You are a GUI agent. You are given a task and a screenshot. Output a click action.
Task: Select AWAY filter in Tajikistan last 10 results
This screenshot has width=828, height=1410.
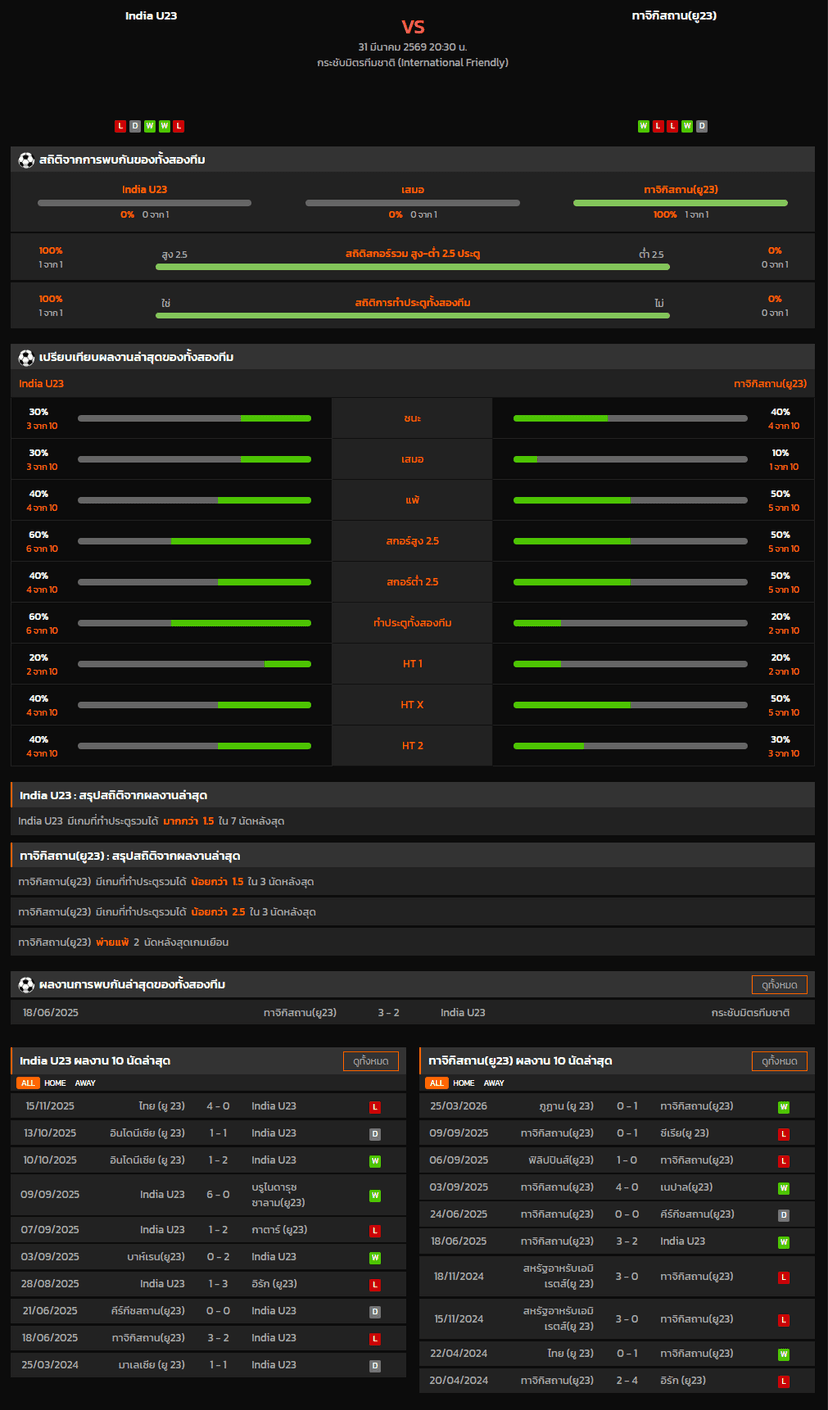[494, 1083]
